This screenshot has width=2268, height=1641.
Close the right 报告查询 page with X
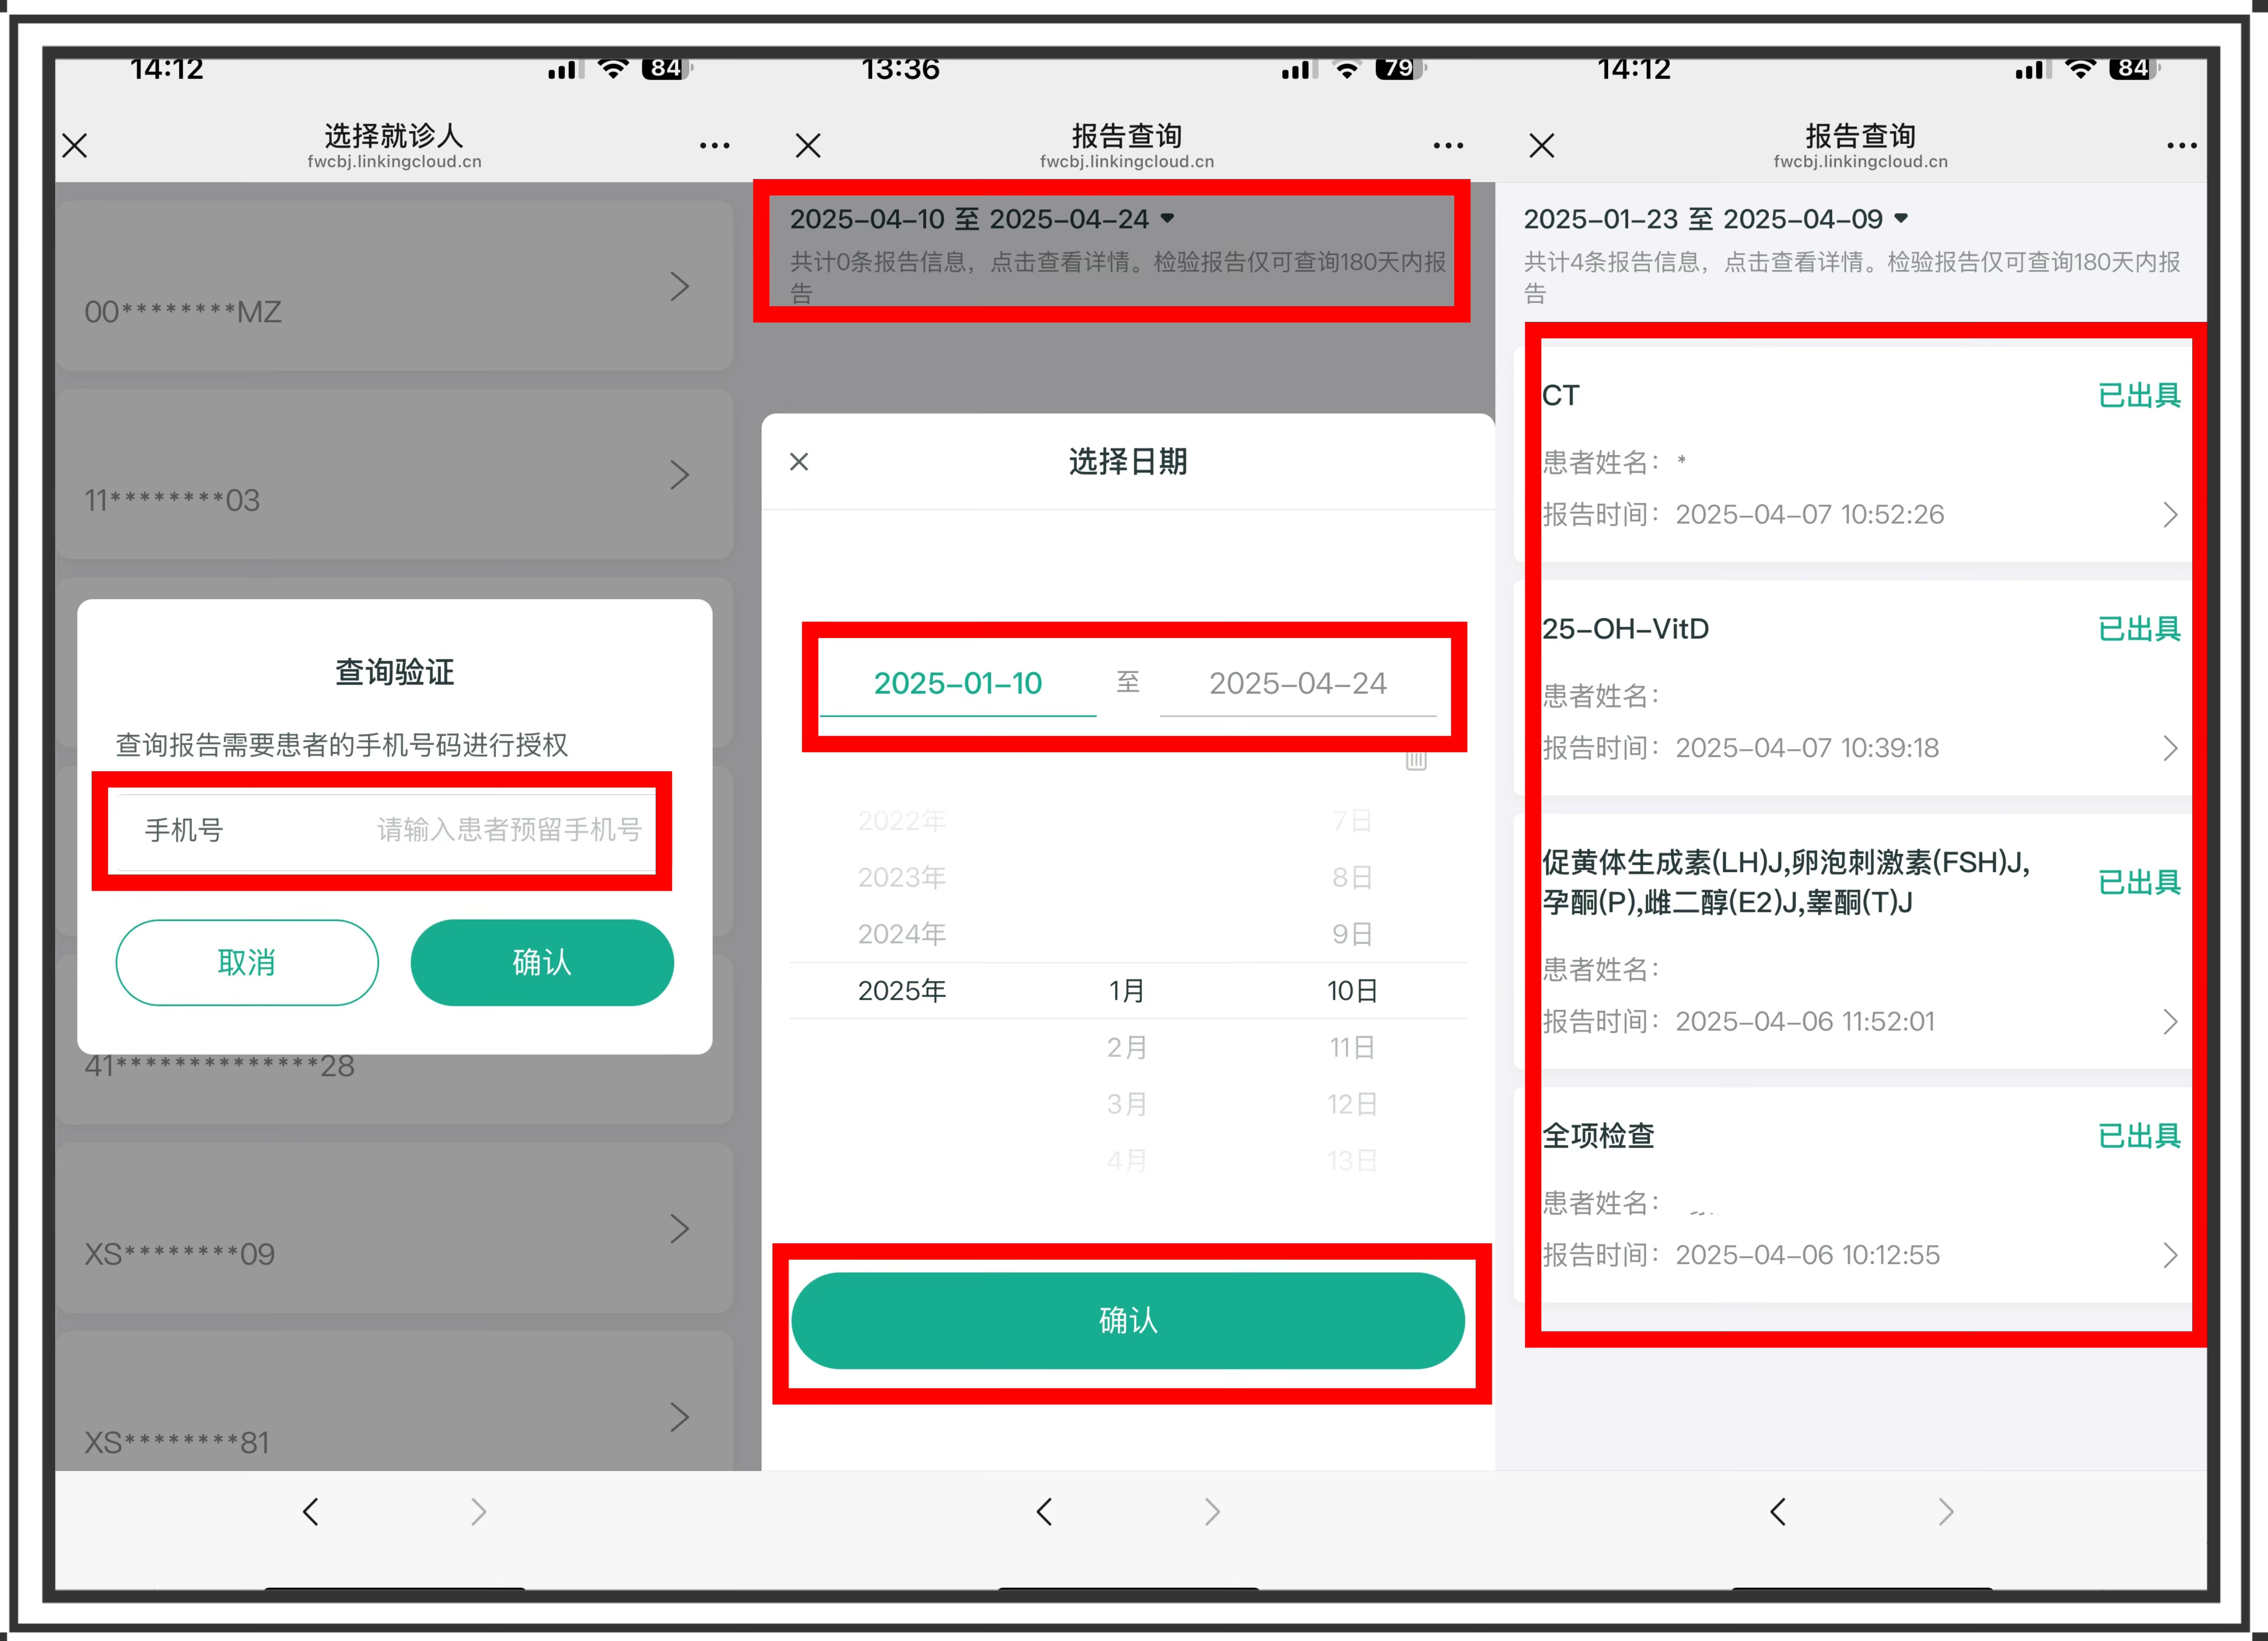(1542, 146)
